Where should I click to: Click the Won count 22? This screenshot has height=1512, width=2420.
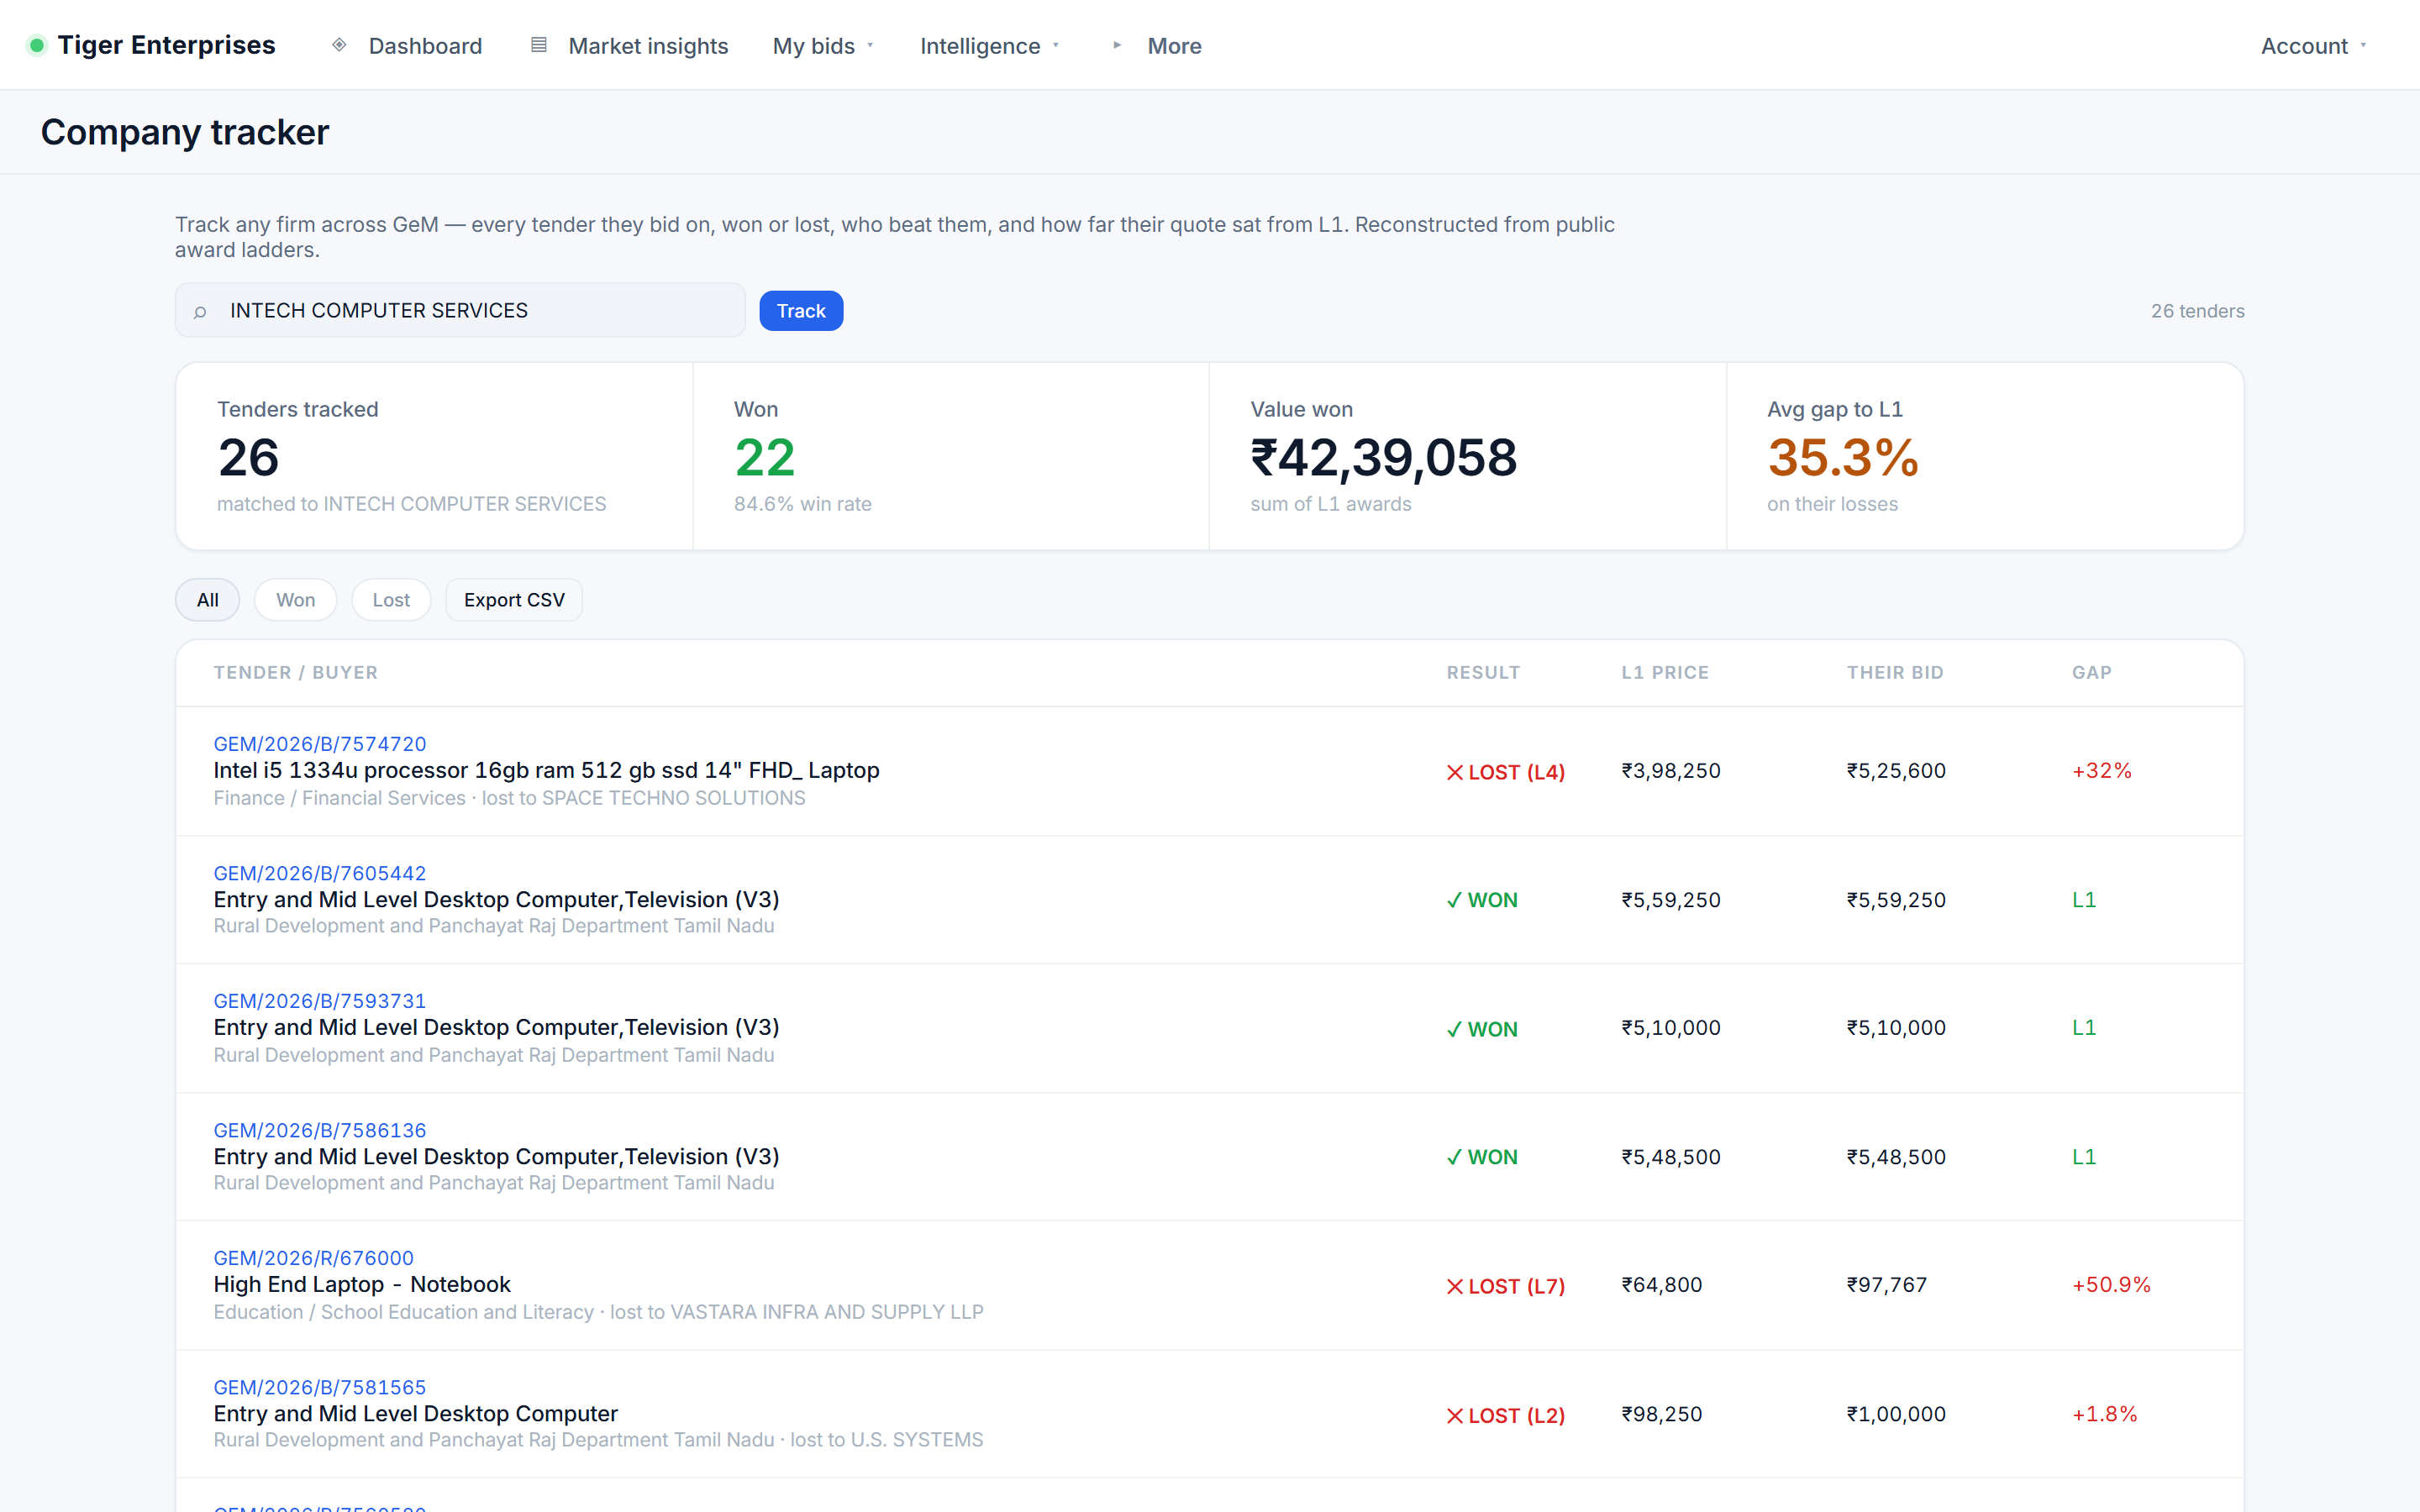(x=765, y=458)
